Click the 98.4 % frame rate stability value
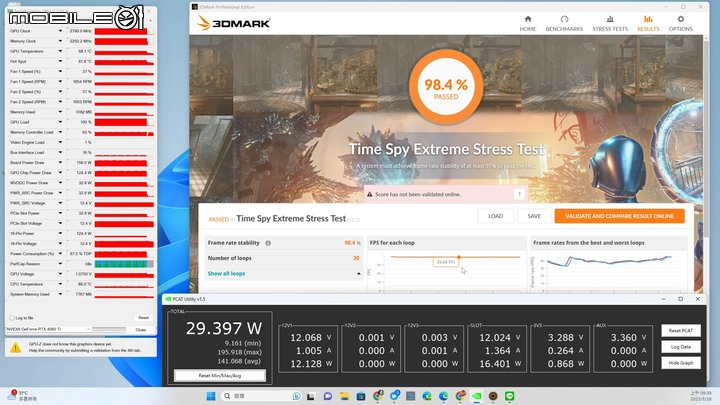Viewport: 720px width, 405px height. [352, 243]
